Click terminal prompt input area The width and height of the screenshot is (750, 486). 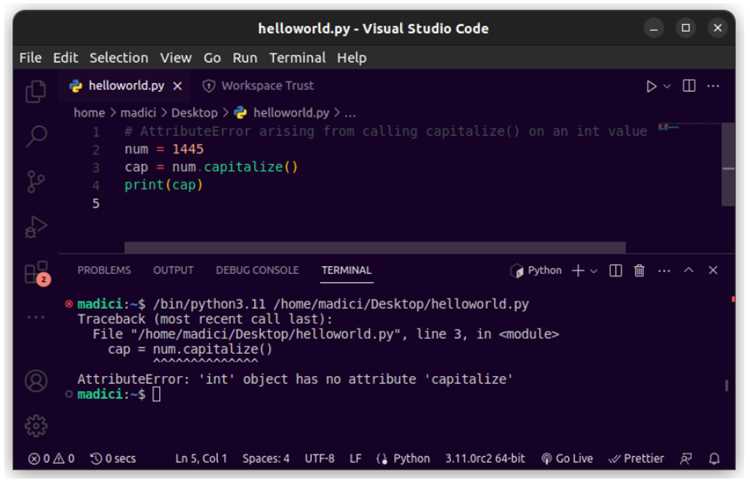[x=156, y=395]
